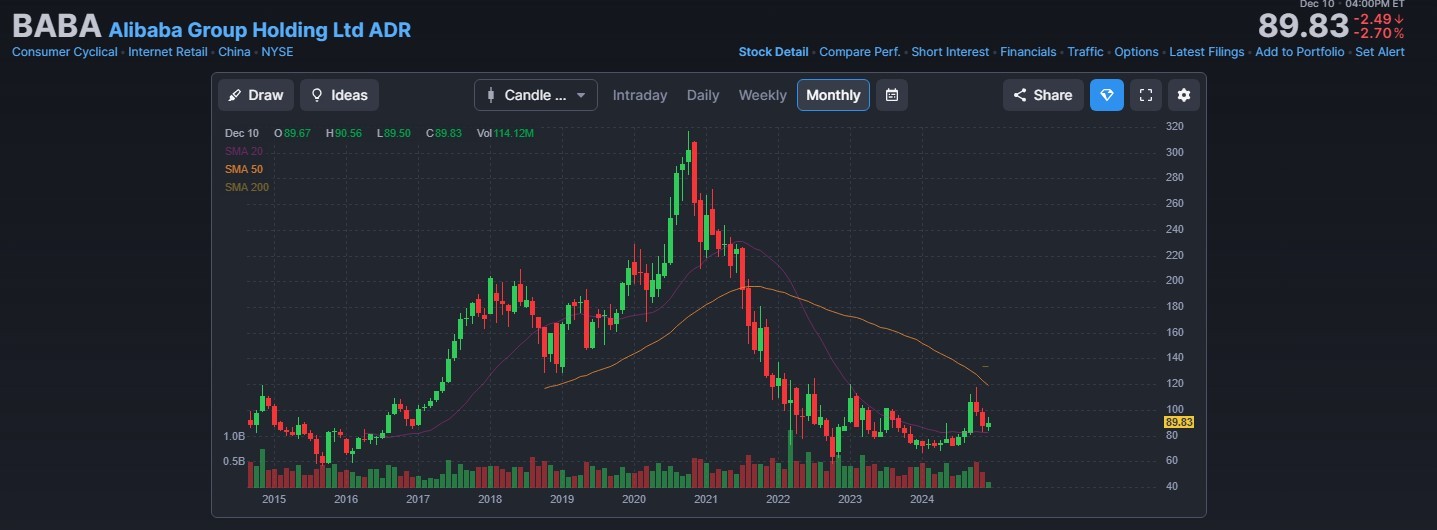This screenshot has height=530, width=1437.
Task: Click the Dec 10 date readout in chart
Action: coord(242,133)
